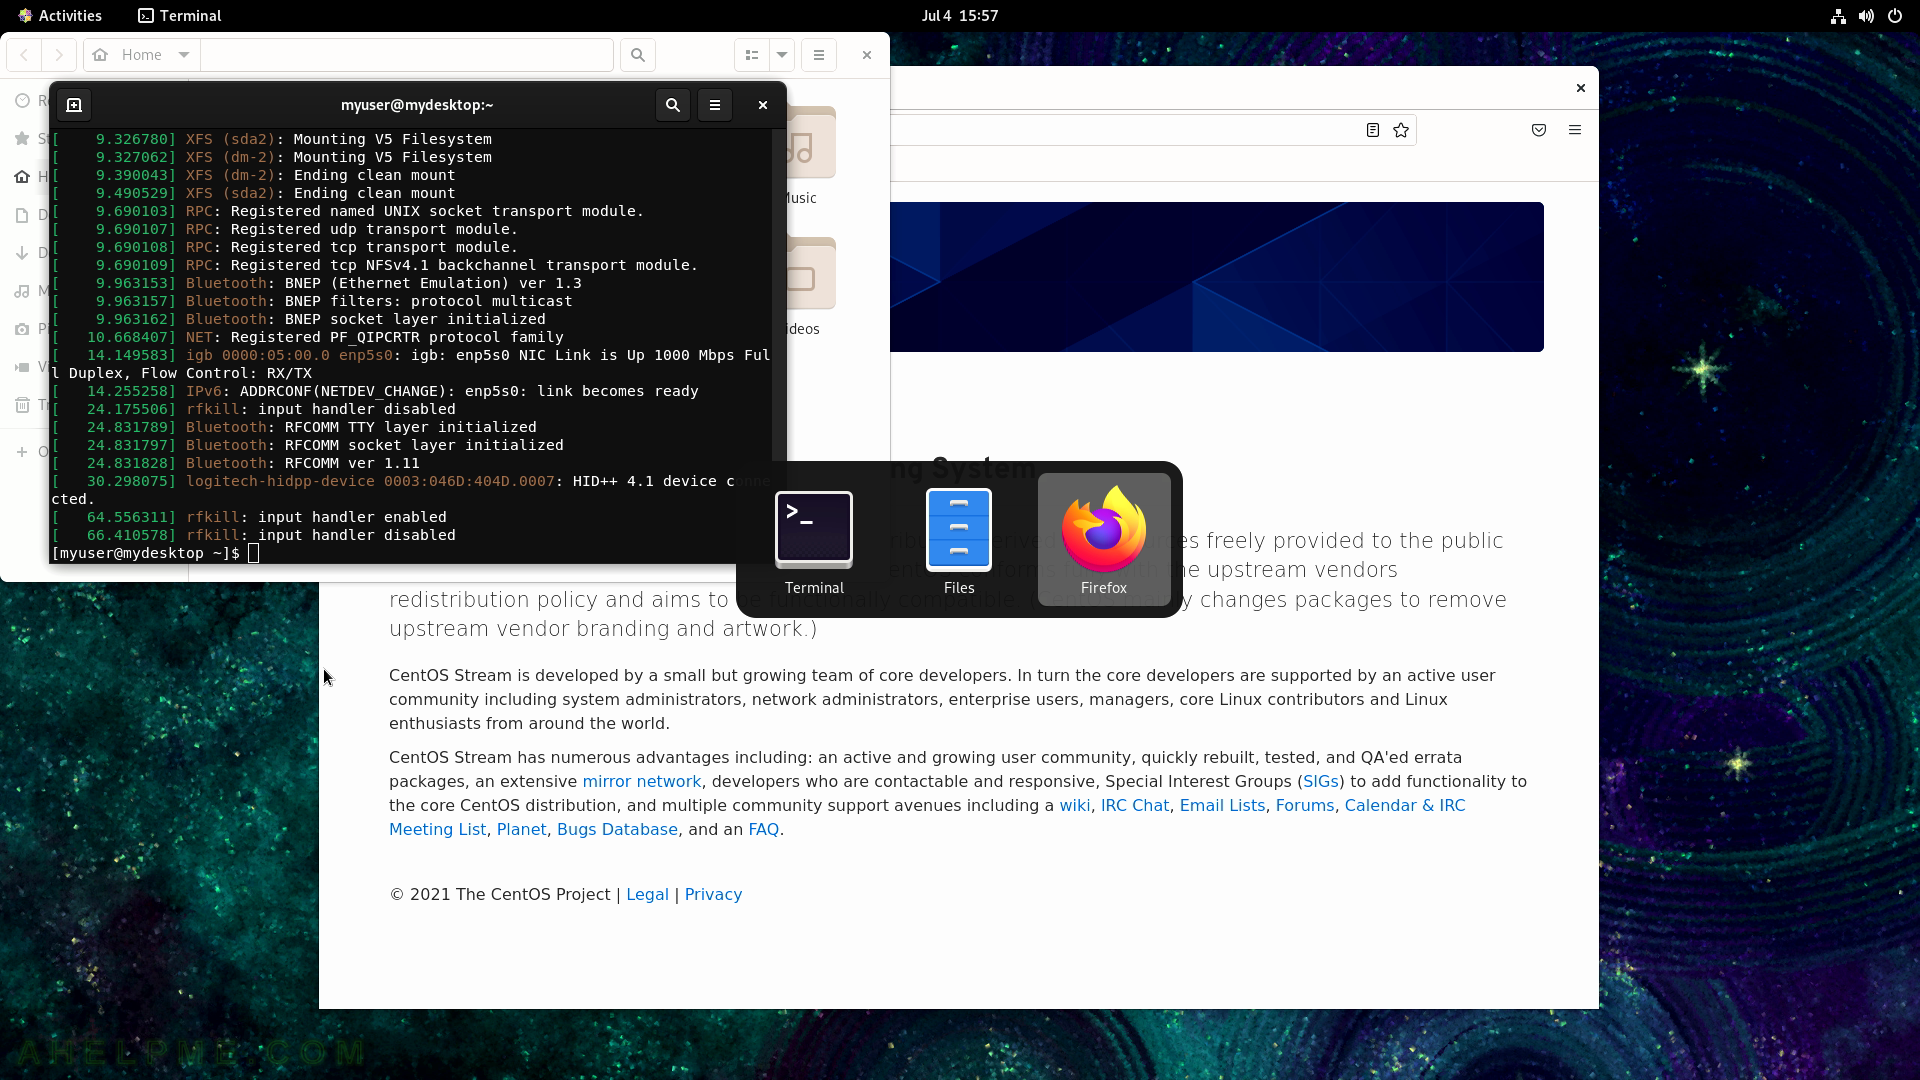Click power icon in system tray
Screen dimensions: 1920x1080
click(x=1894, y=15)
